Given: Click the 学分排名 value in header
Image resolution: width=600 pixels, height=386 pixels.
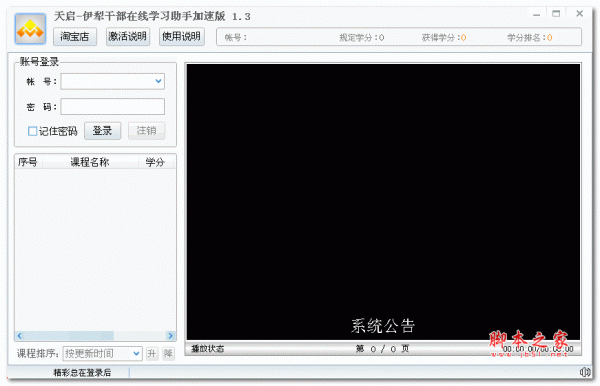Looking at the screenshot, I should point(549,37).
